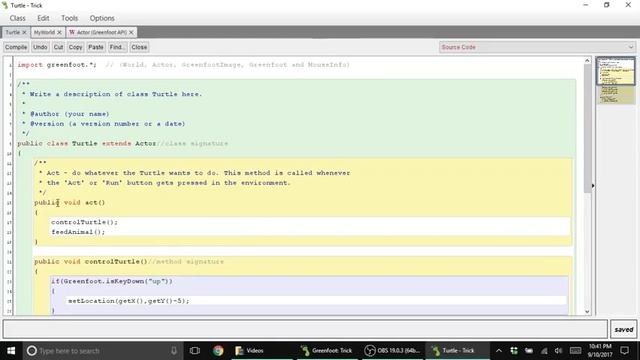Open the Class menu
The height and width of the screenshot is (360, 640).
pyautogui.click(x=18, y=18)
